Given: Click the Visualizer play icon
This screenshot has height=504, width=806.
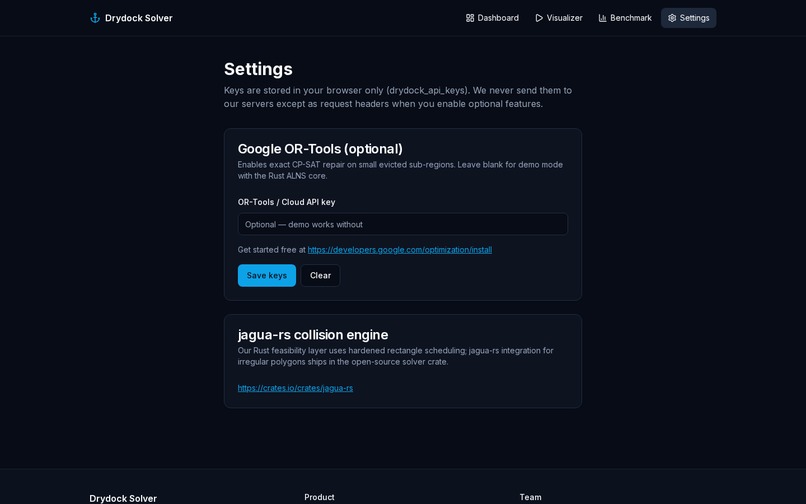Looking at the screenshot, I should coord(539,18).
